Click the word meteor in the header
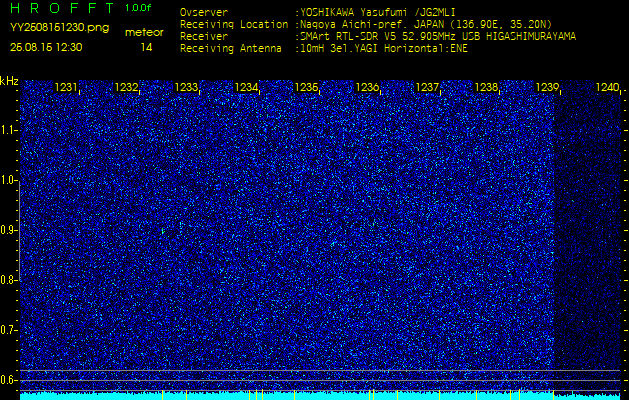Image resolution: width=629 pixels, height=400 pixels. 144,33
